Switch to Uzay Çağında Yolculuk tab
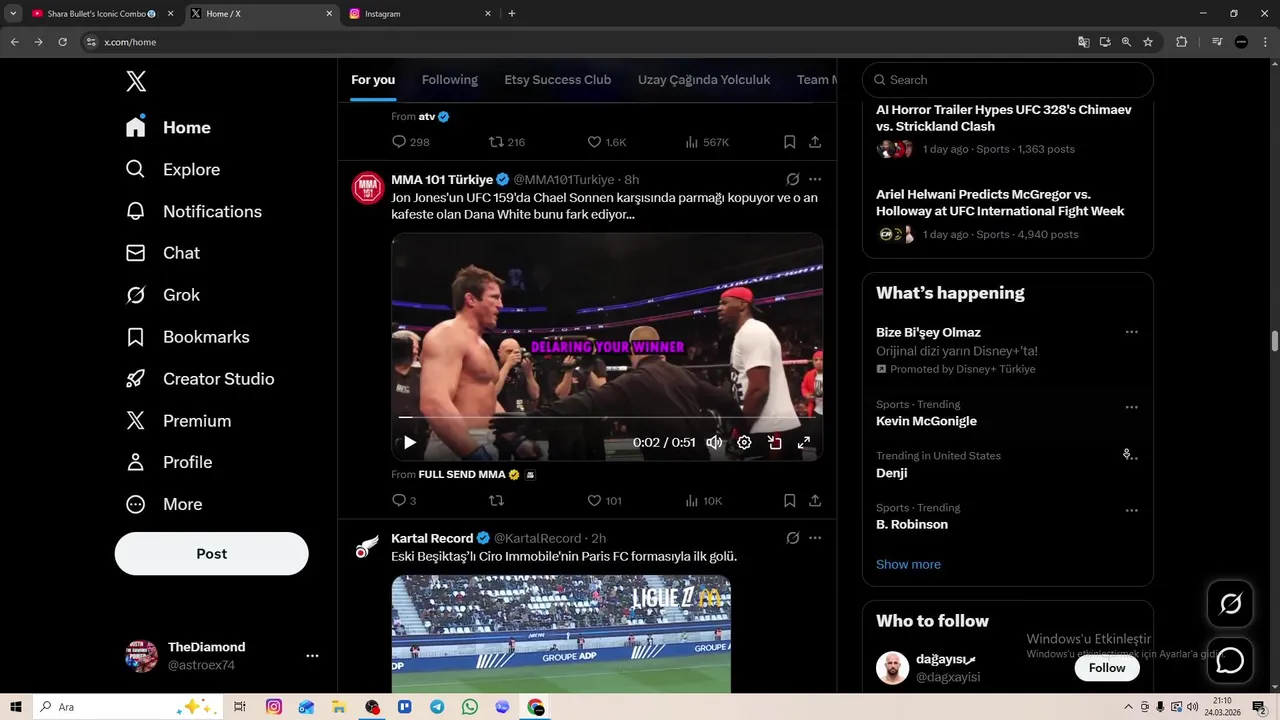 tap(704, 80)
